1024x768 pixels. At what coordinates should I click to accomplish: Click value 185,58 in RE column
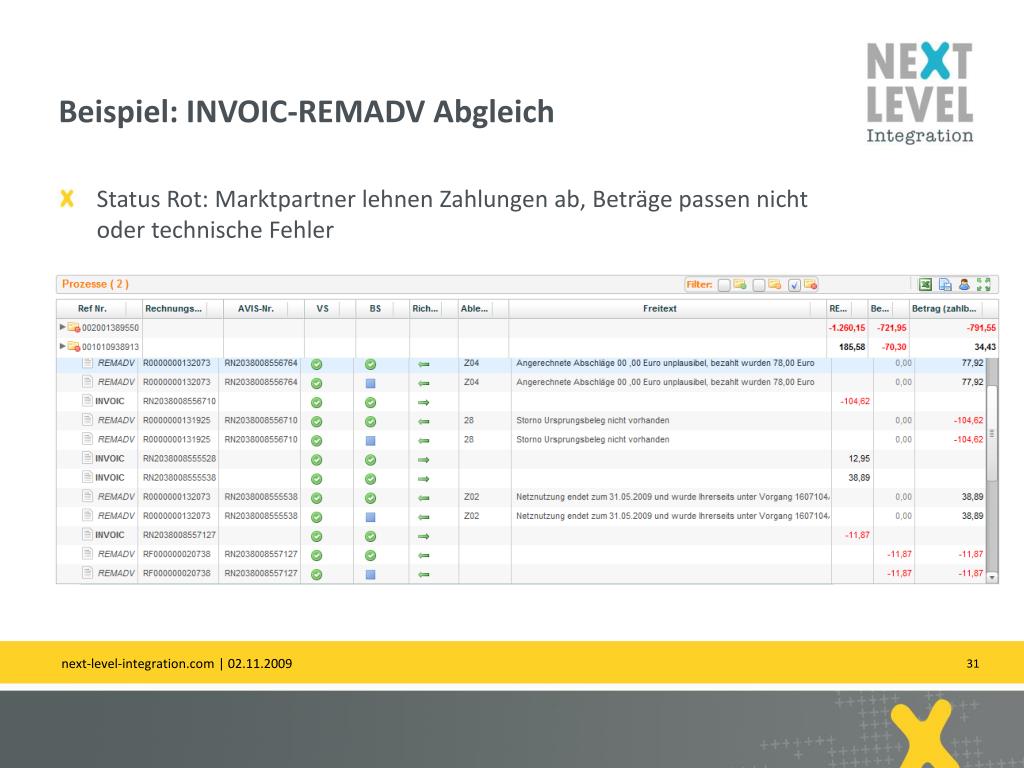(852, 347)
